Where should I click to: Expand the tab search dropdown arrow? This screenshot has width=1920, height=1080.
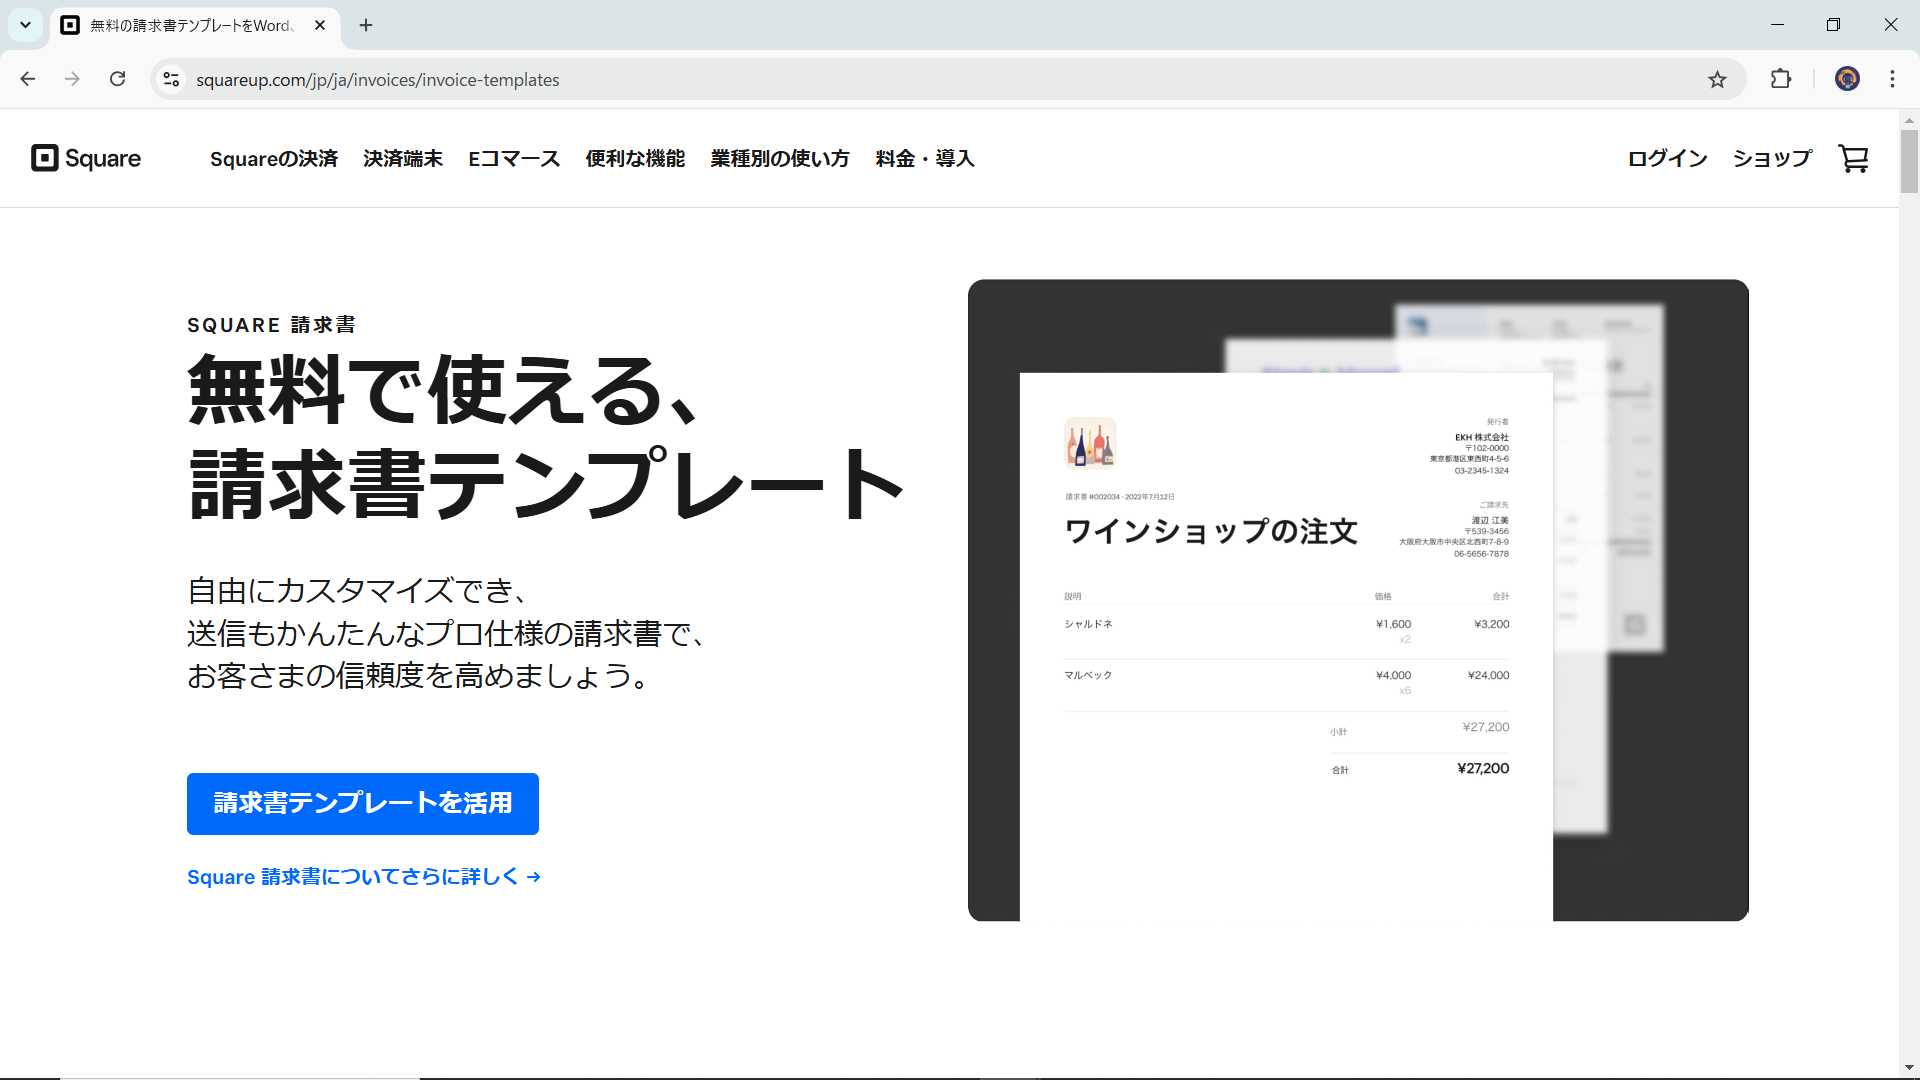point(26,25)
